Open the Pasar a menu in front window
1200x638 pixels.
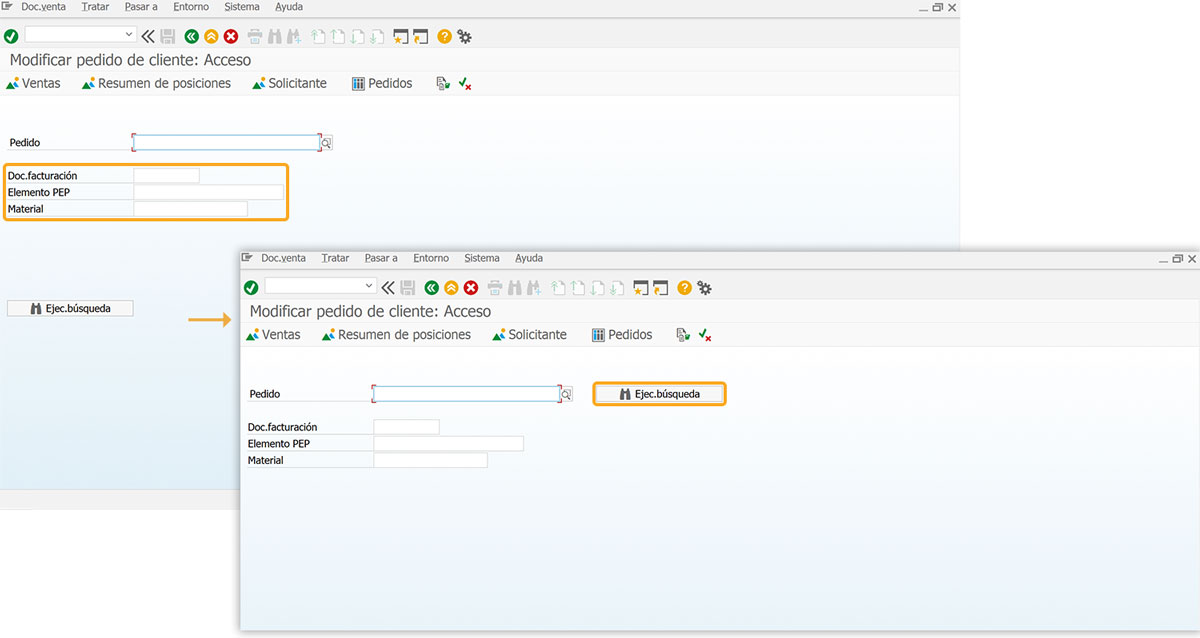coord(381,258)
